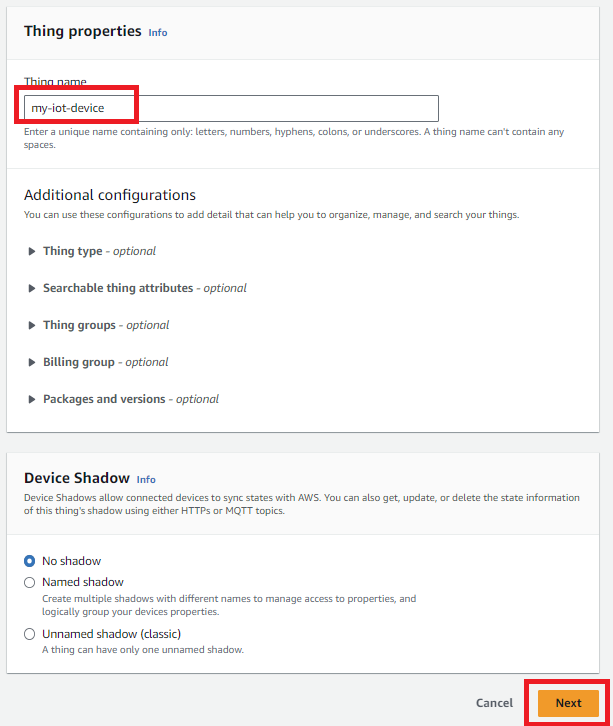Choose the Named shadow radio option
The width and height of the screenshot is (613, 726).
29,582
